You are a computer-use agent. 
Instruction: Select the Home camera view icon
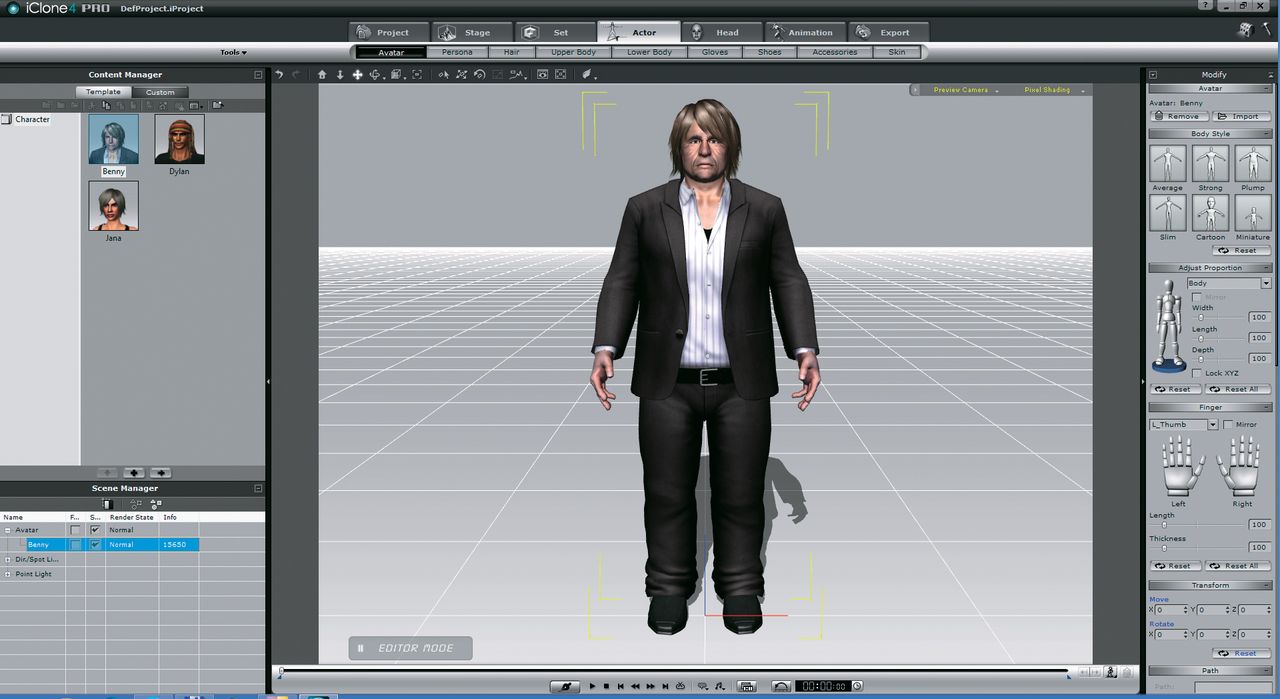(x=322, y=75)
